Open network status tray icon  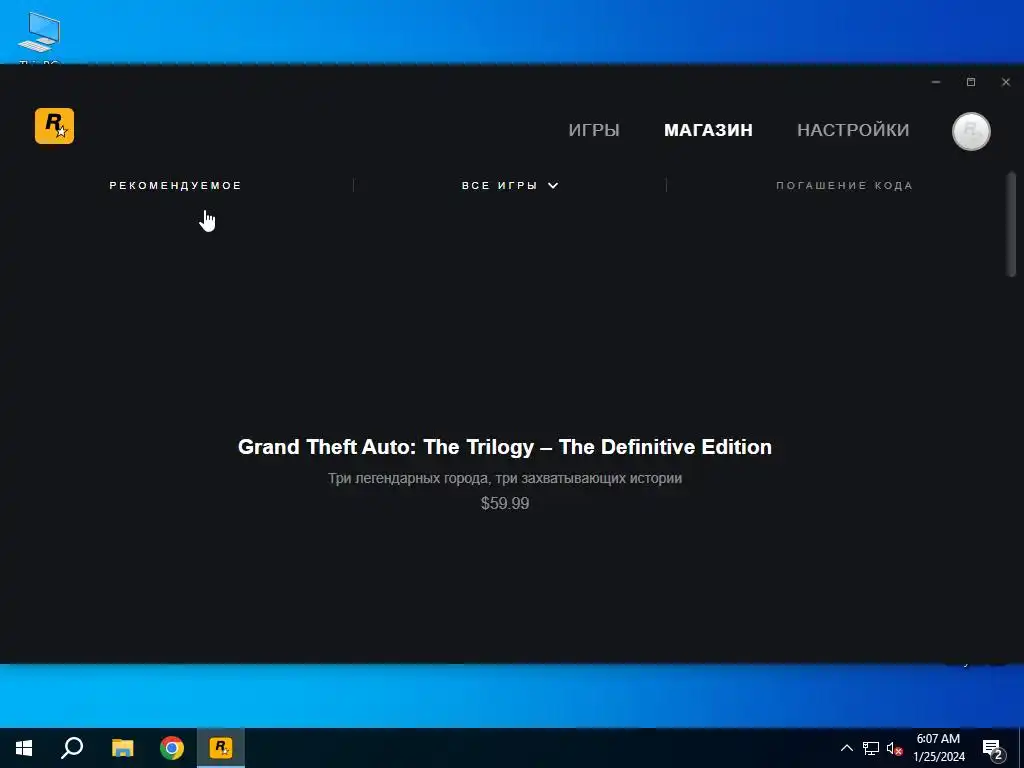point(871,748)
